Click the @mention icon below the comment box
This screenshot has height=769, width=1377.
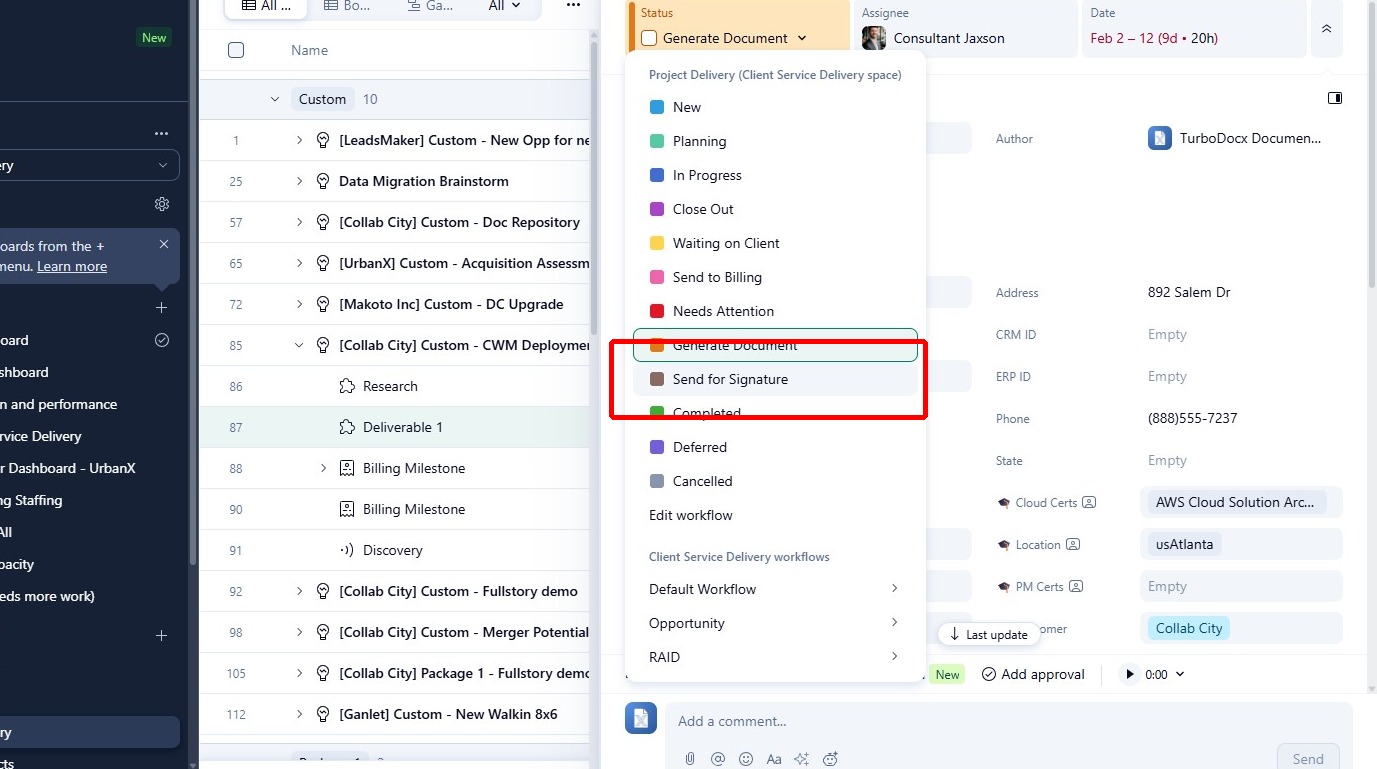[x=717, y=758]
